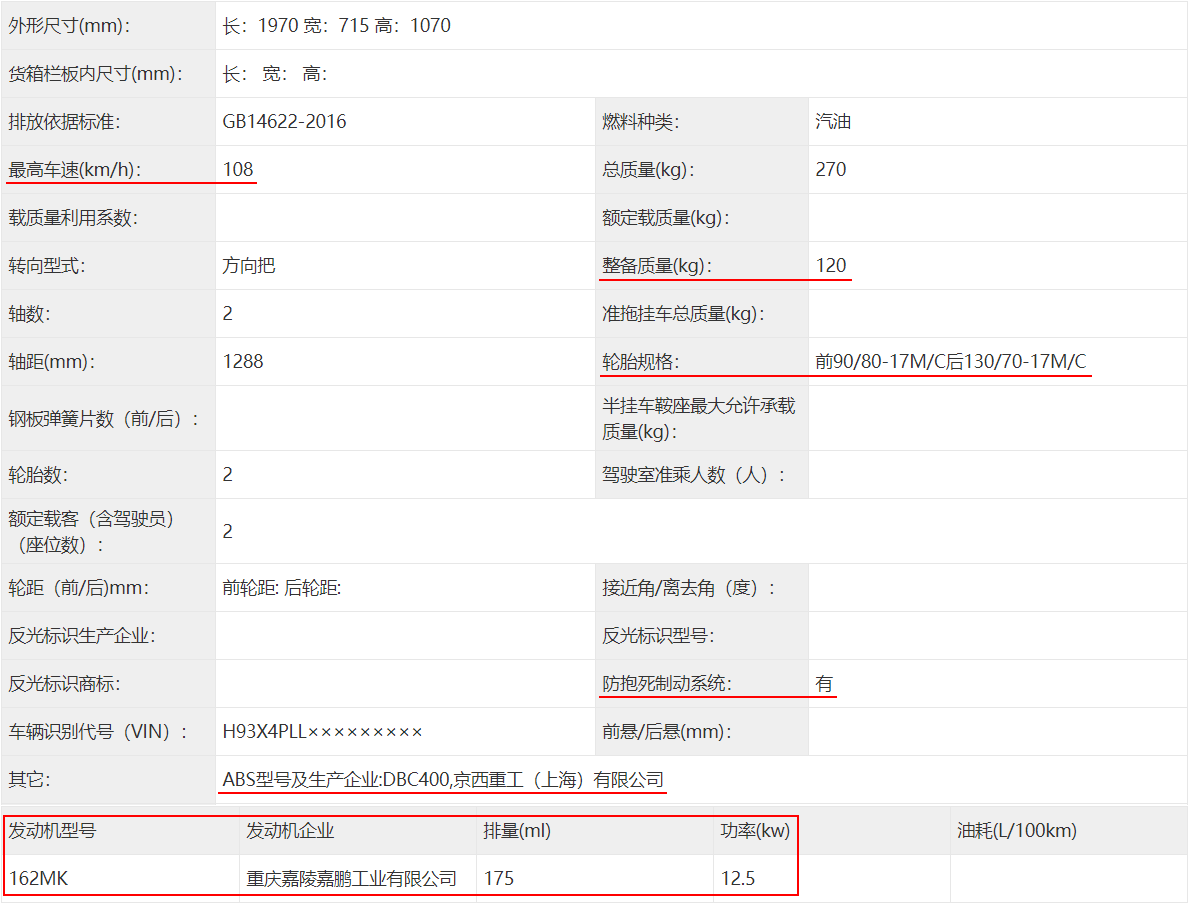This screenshot has height=904, width=1189.
Task: Select the wheelbase value 1288
Action: [243, 361]
